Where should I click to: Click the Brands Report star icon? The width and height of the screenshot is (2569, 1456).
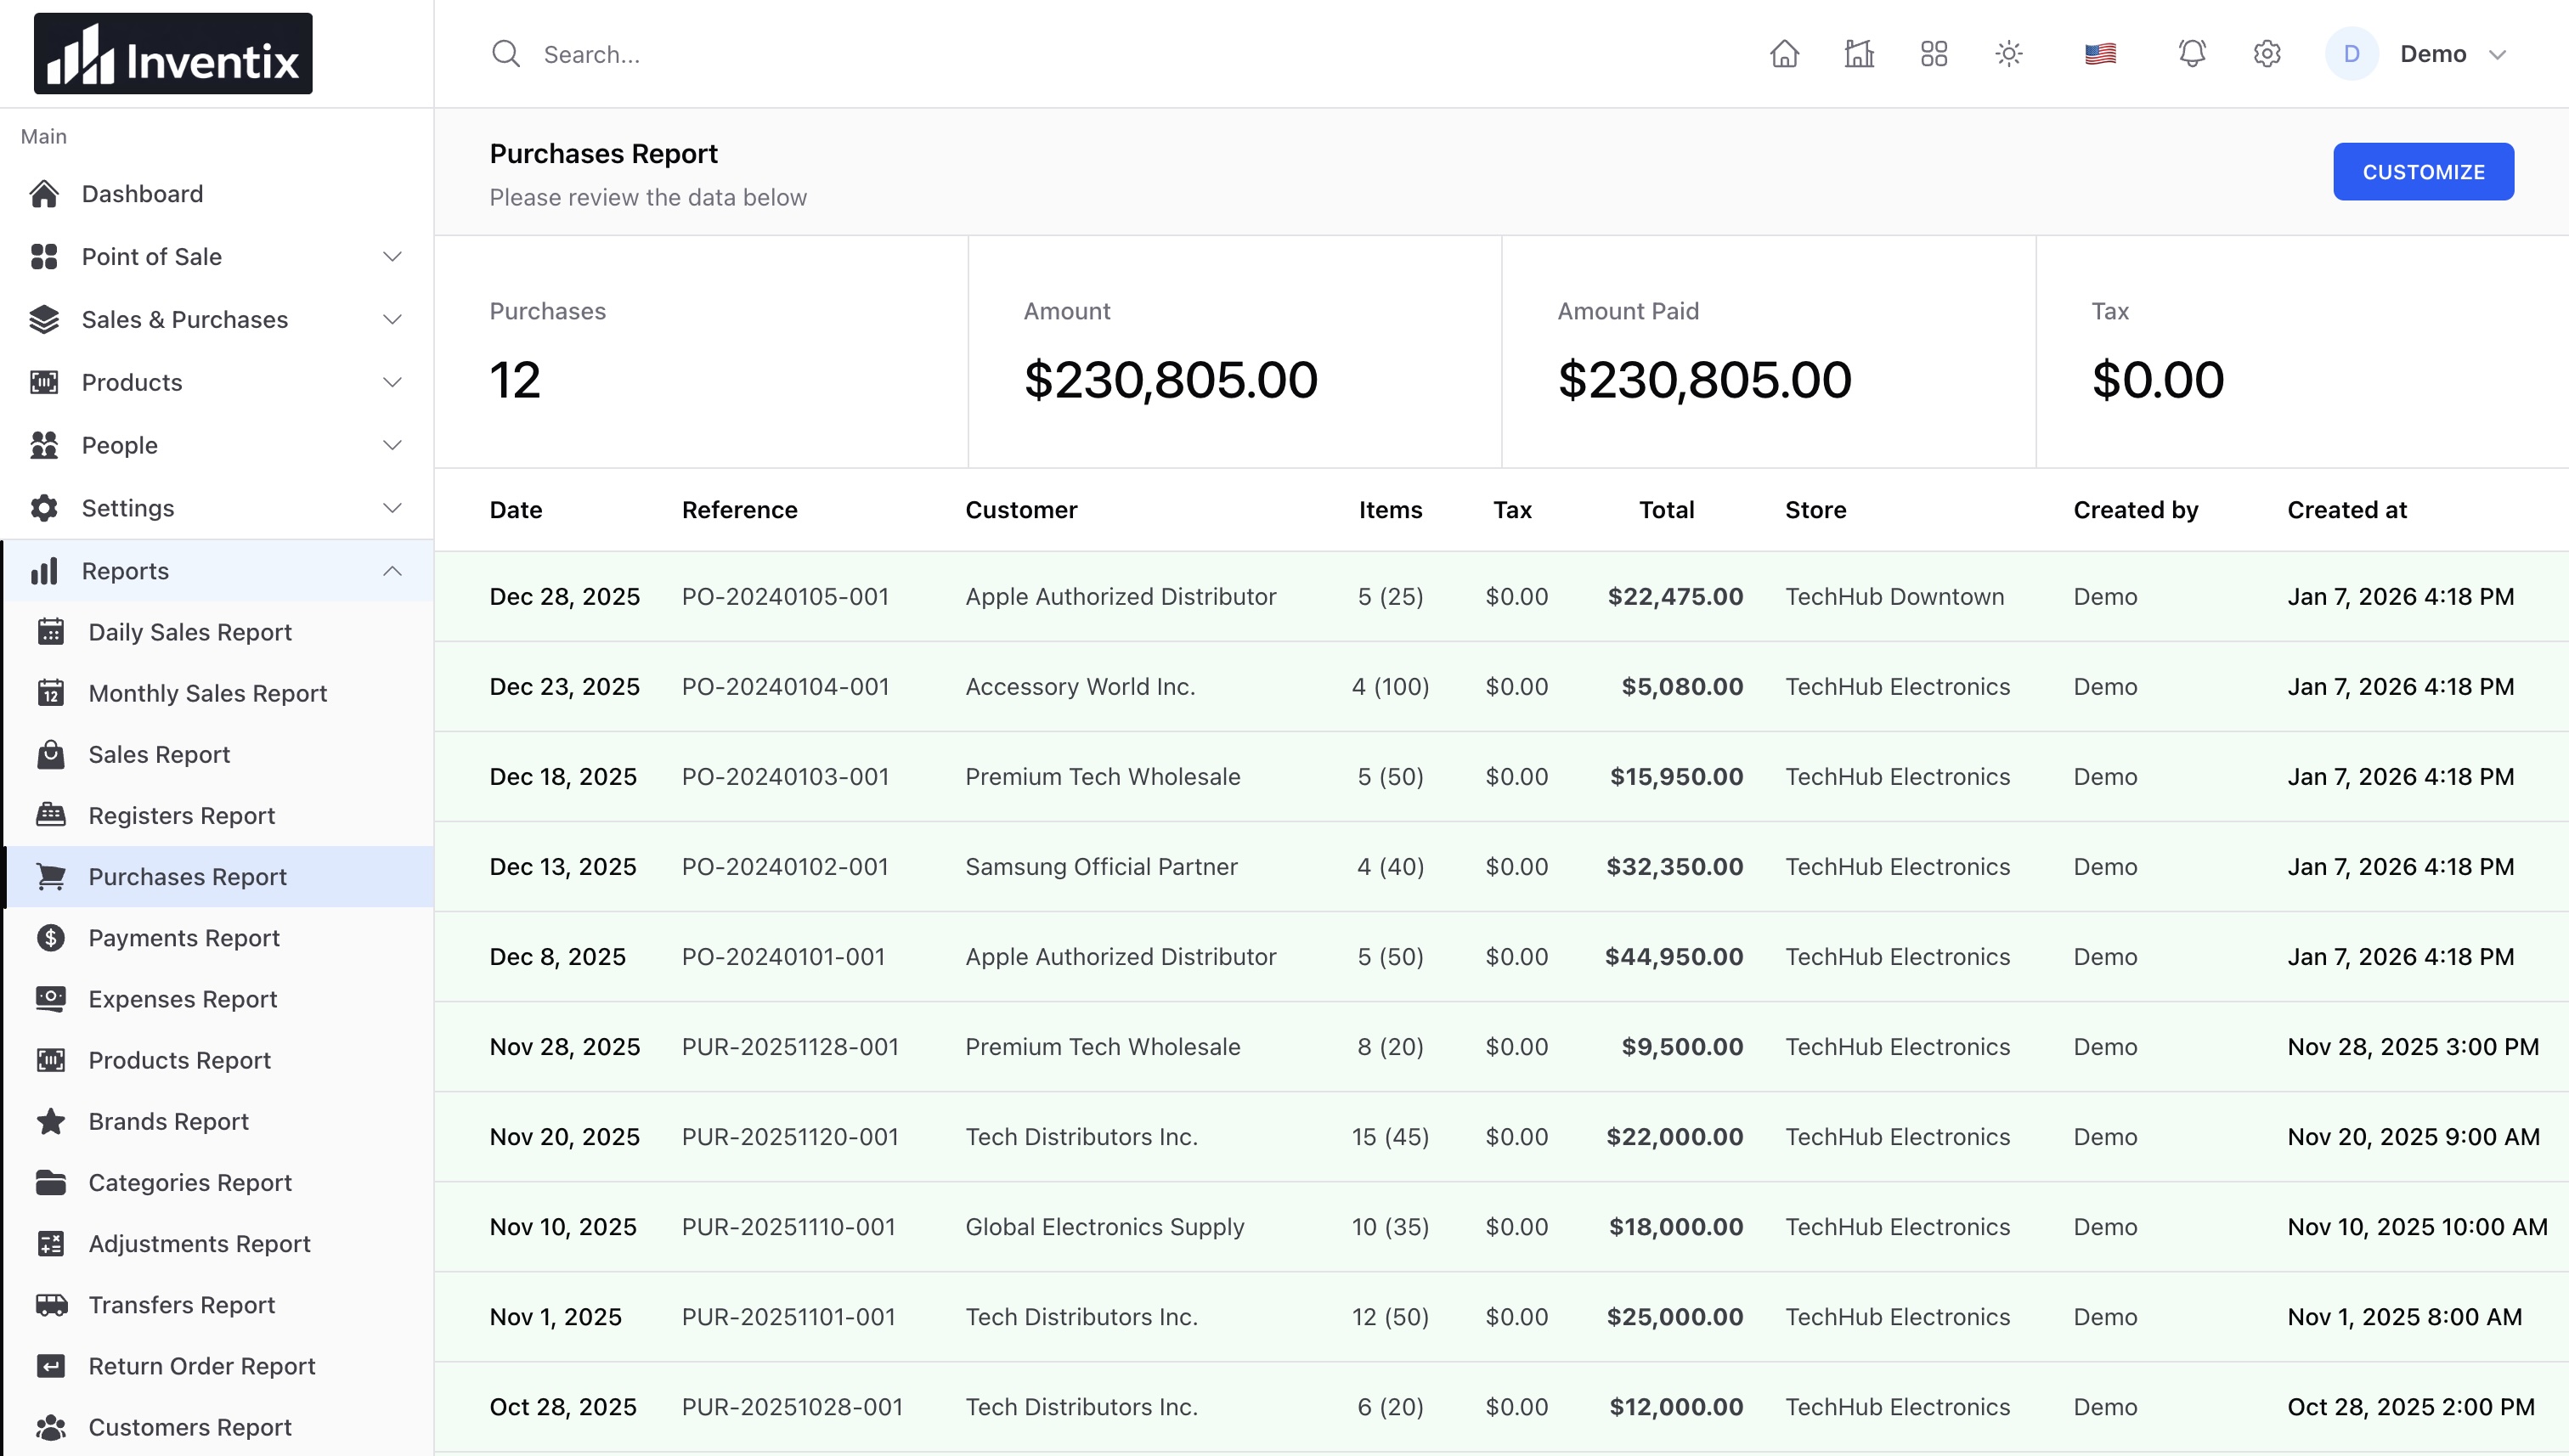pyautogui.click(x=51, y=1121)
